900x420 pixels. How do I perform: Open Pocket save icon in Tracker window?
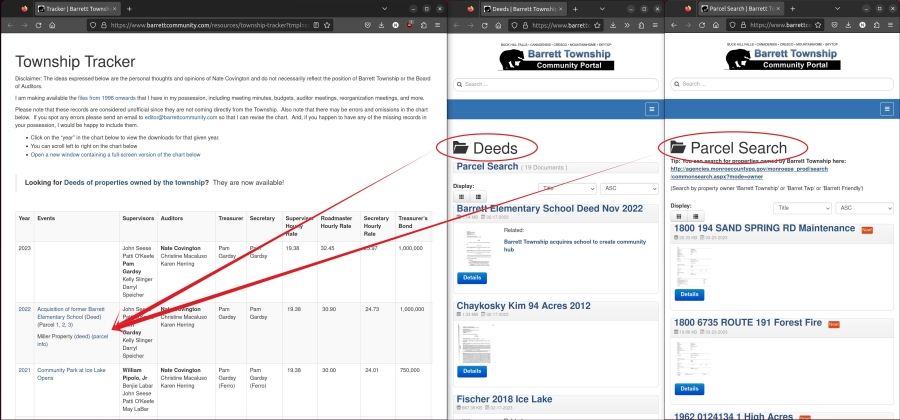[x=368, y=25]
